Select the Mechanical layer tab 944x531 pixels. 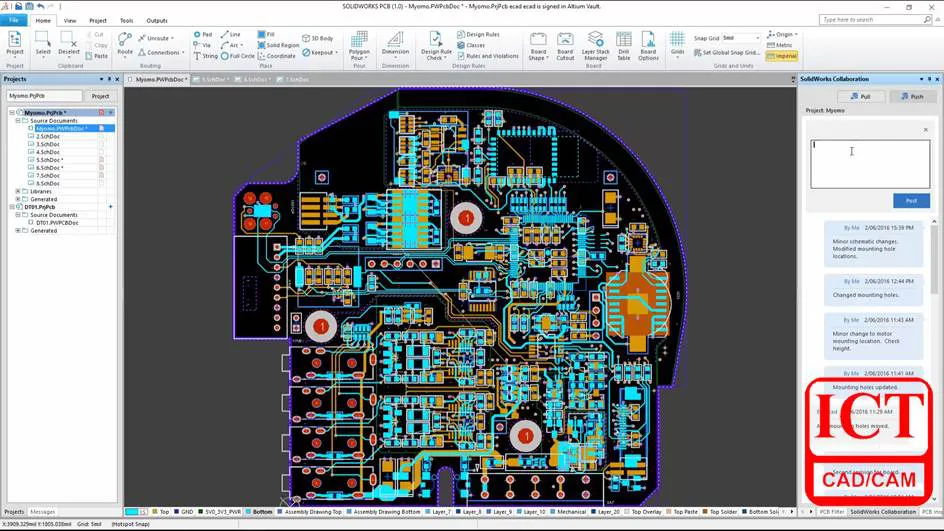(x=567, y=512)
